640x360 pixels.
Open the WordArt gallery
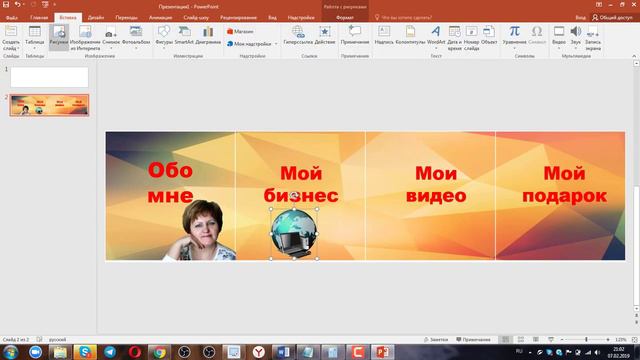(436, 37)
